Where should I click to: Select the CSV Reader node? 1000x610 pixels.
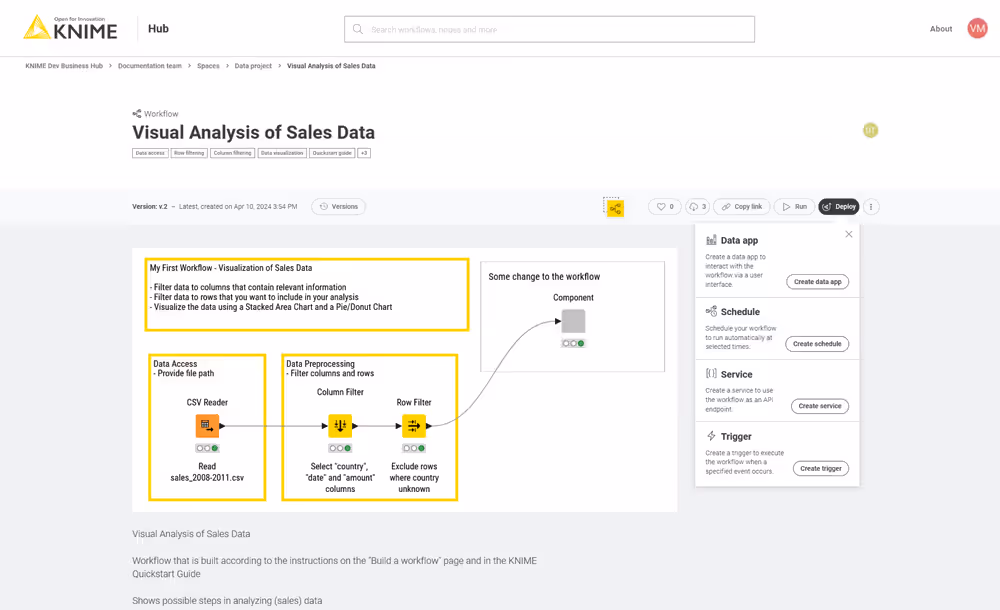pyautogui.click(x=207, y=425)
